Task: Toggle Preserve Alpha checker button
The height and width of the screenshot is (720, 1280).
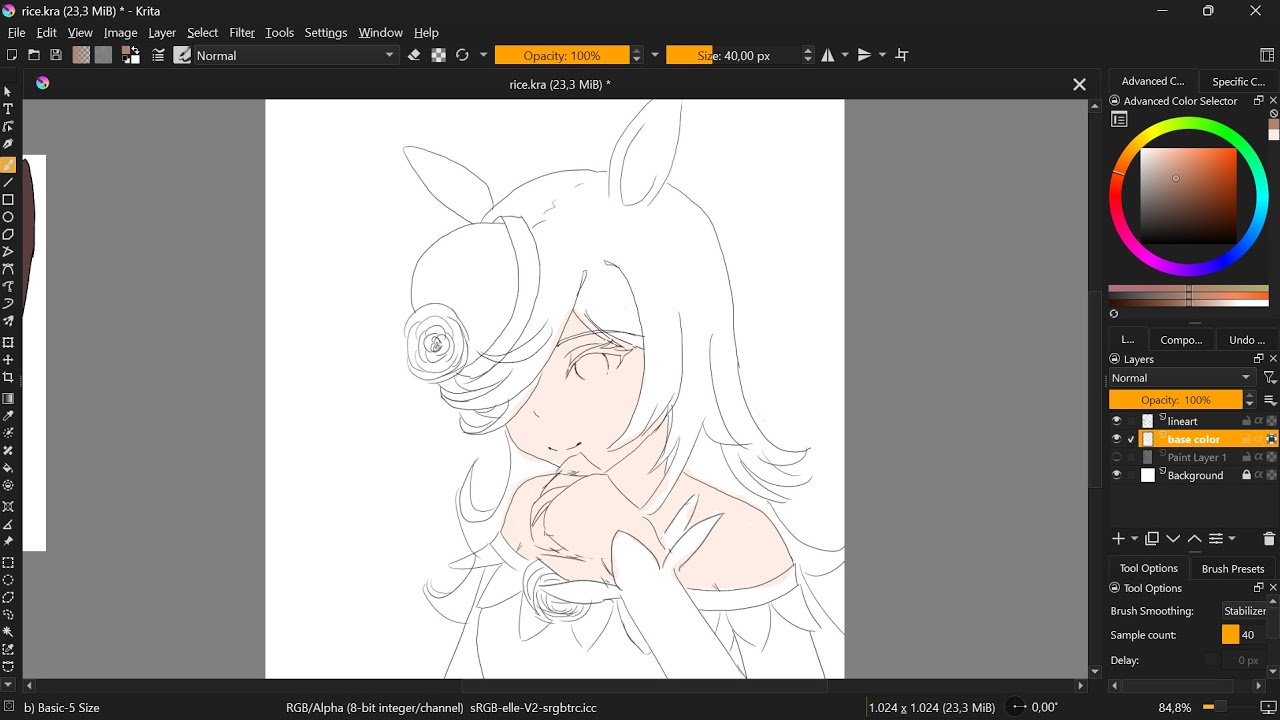Action: [x=438, y=56]
